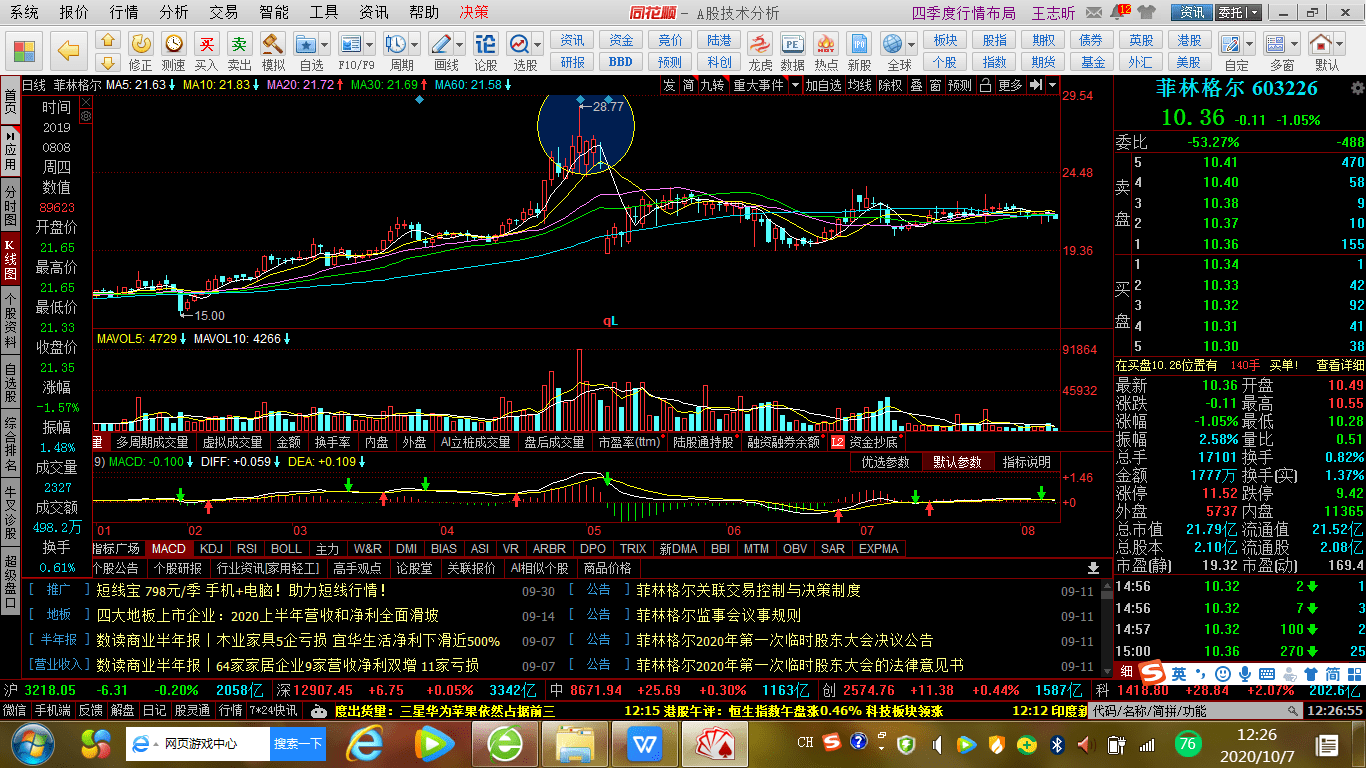
Task: Open the 行情 menu
Action: [124, 12]
